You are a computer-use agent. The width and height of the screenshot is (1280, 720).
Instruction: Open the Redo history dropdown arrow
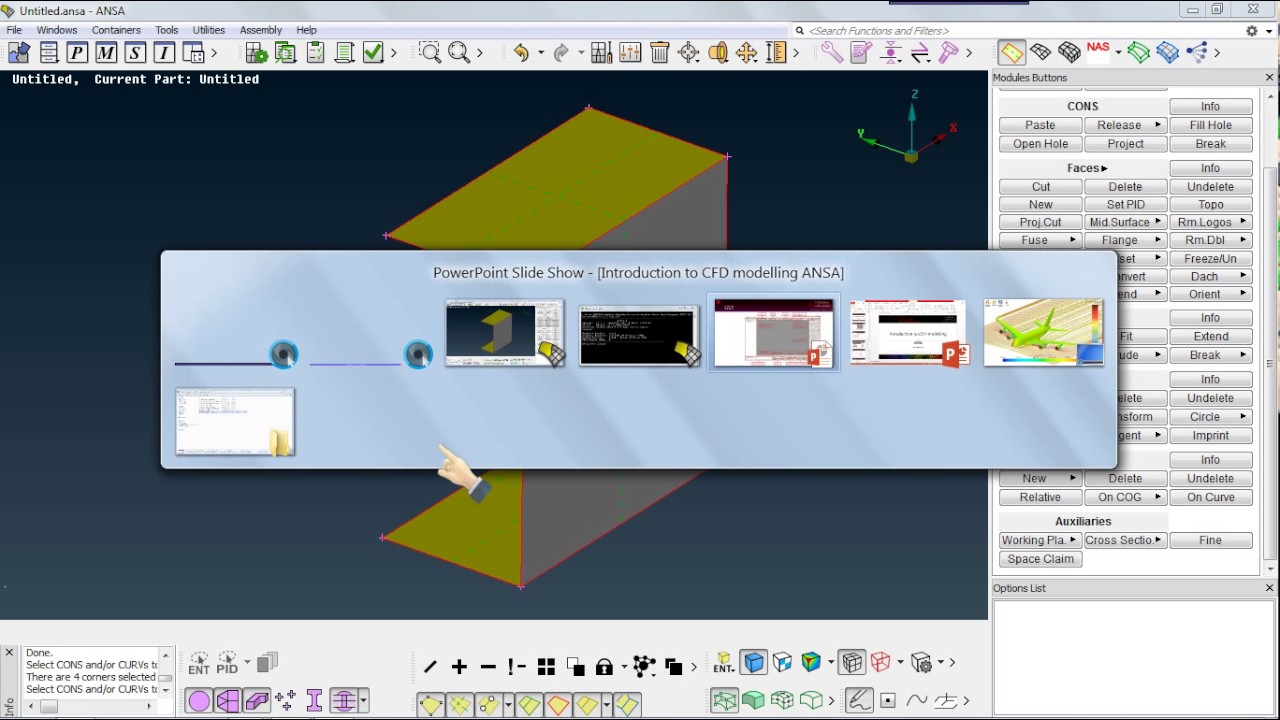(x=582, y=53)
